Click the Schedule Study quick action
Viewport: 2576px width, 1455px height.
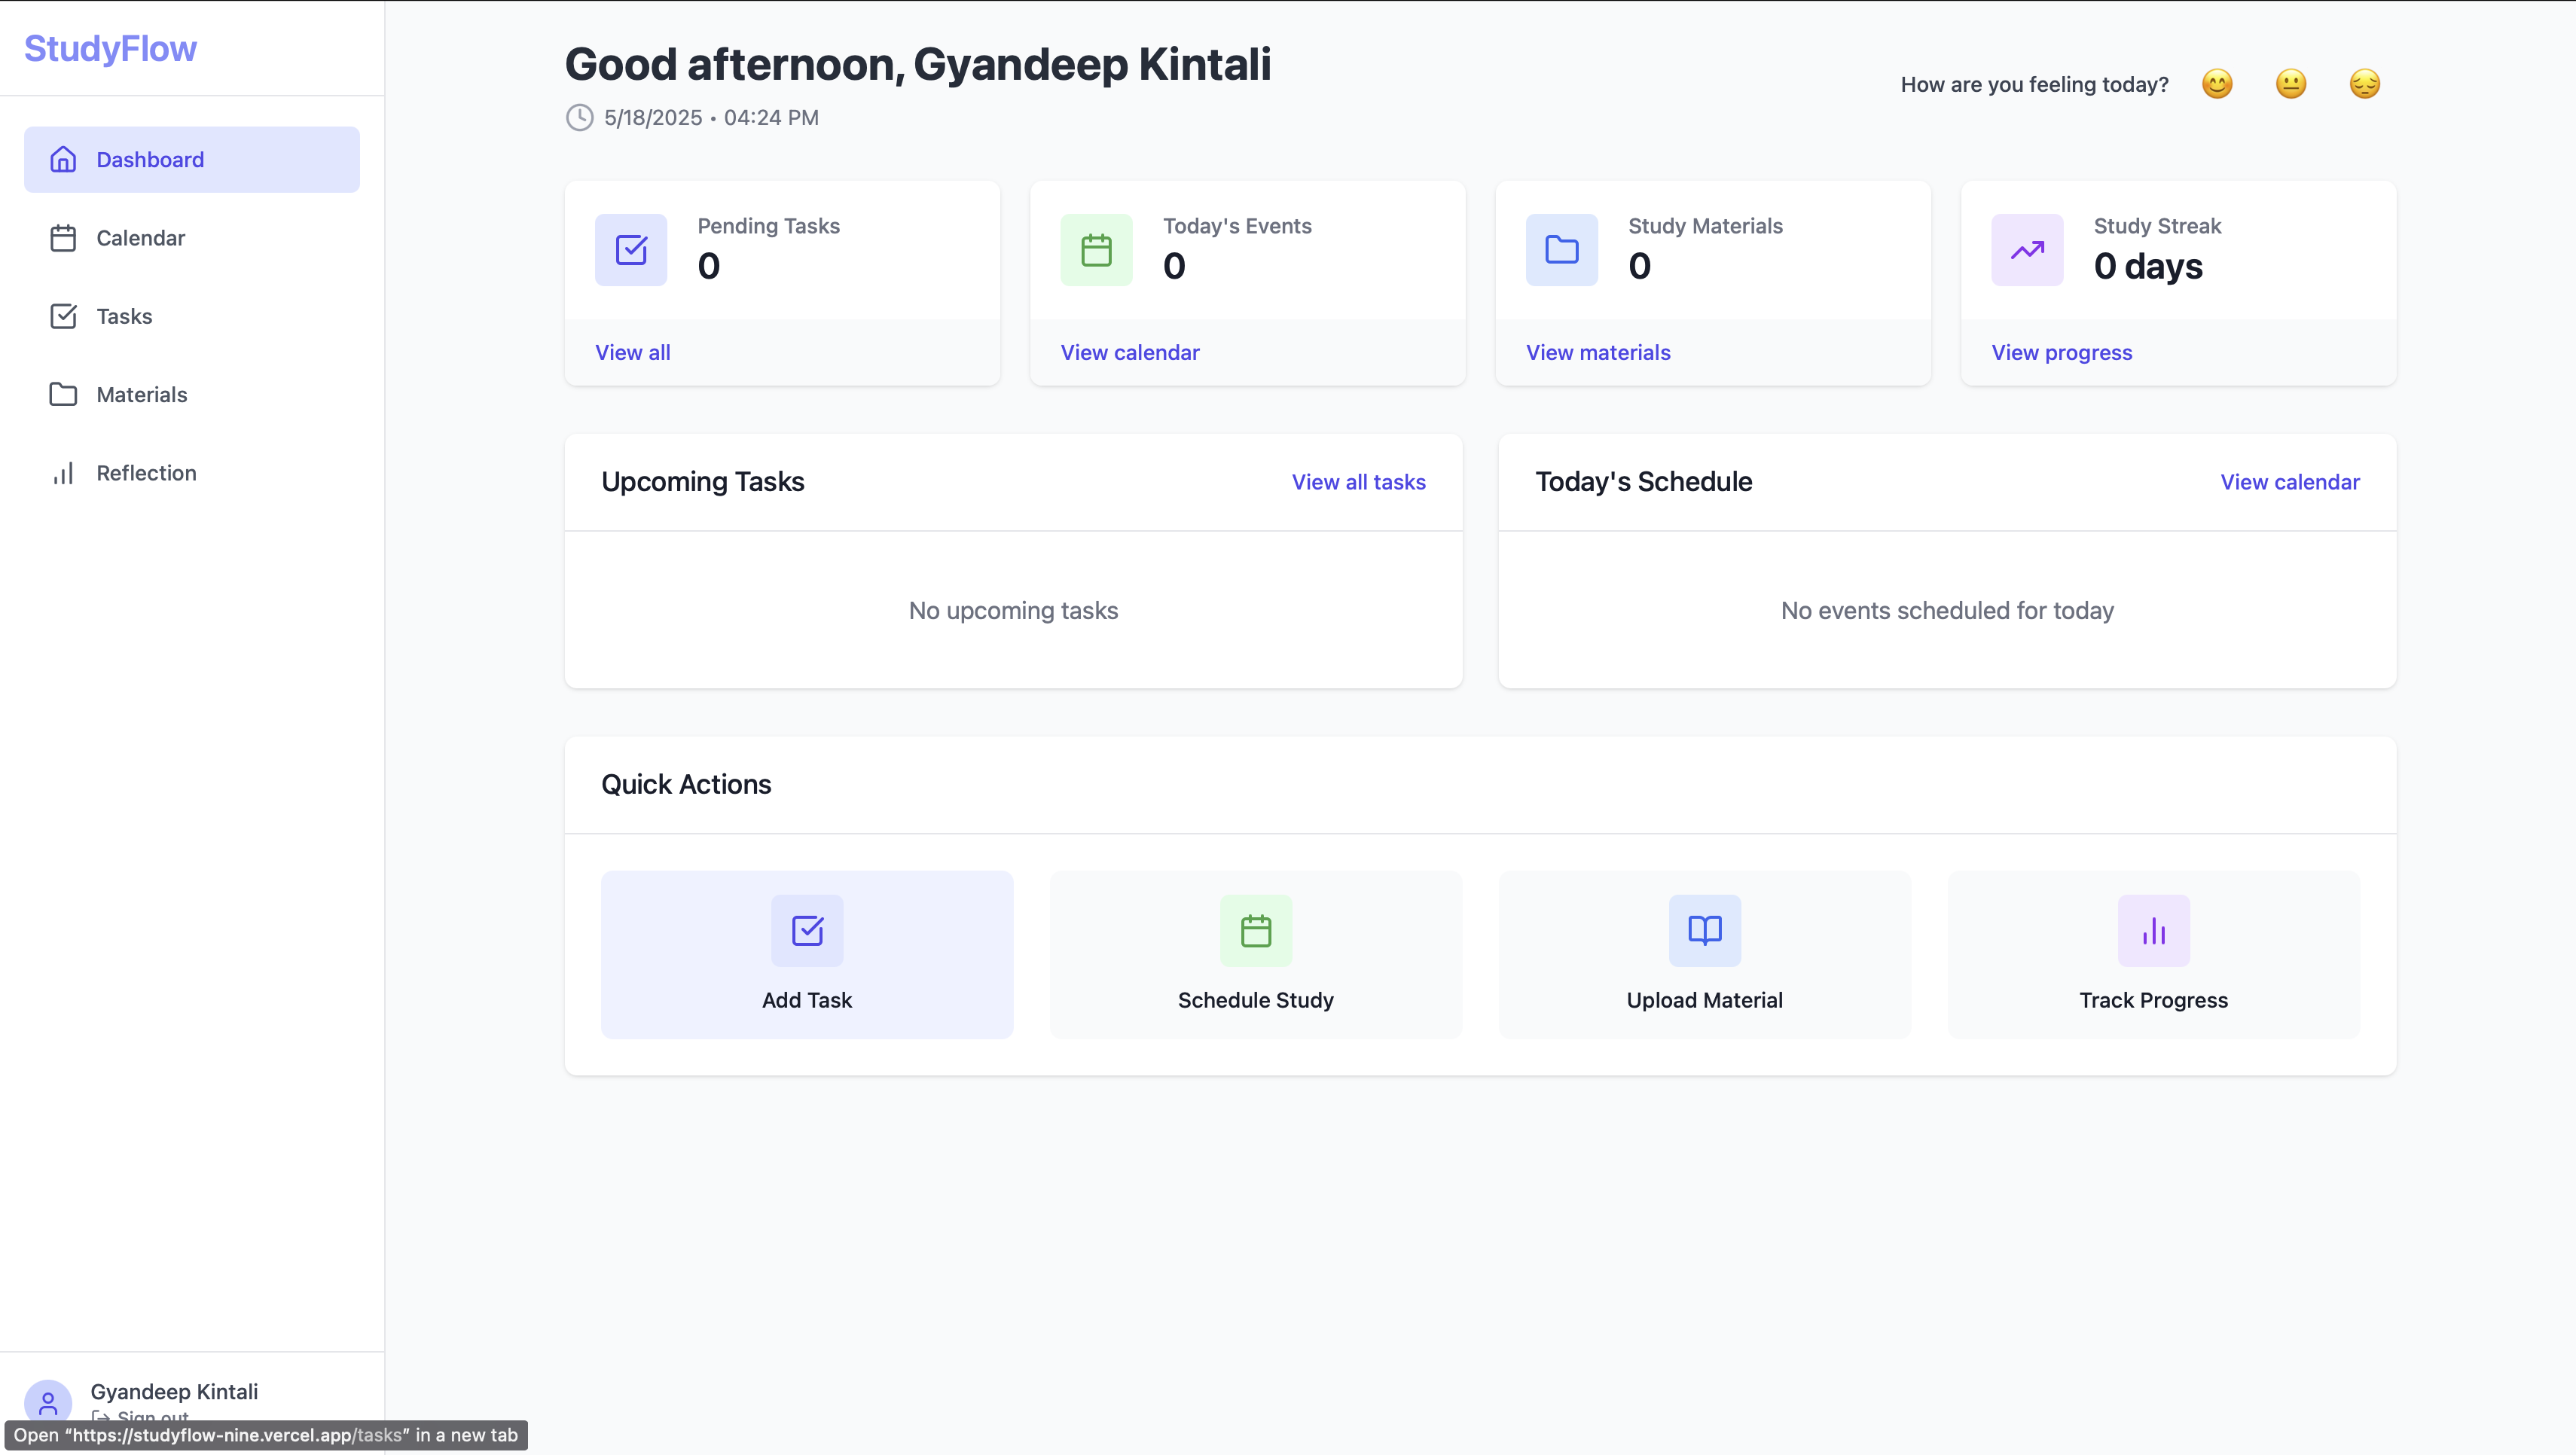(1256, 954)
